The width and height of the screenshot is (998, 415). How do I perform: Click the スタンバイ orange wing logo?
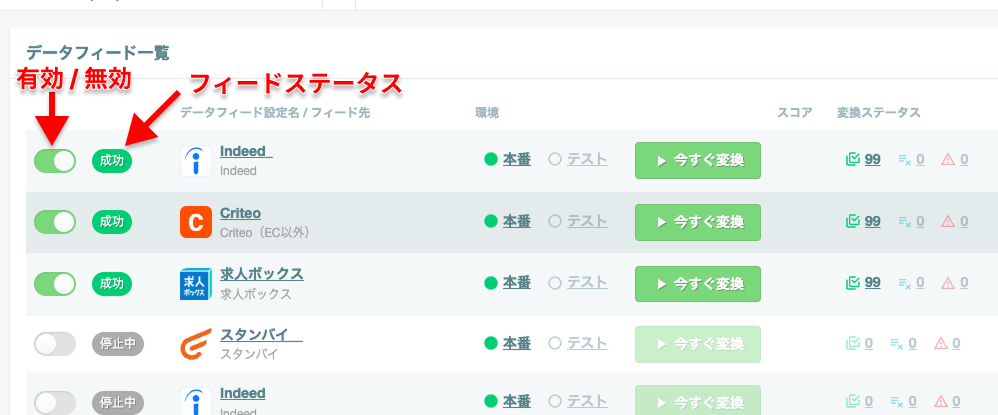(196, 344)
